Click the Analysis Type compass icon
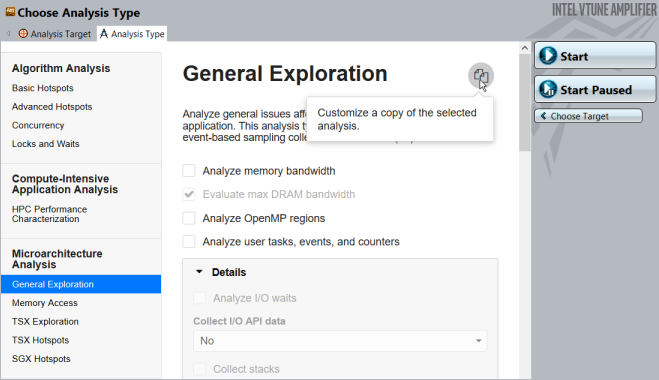Viewport: 659px width, 380px height. point(104,34)
